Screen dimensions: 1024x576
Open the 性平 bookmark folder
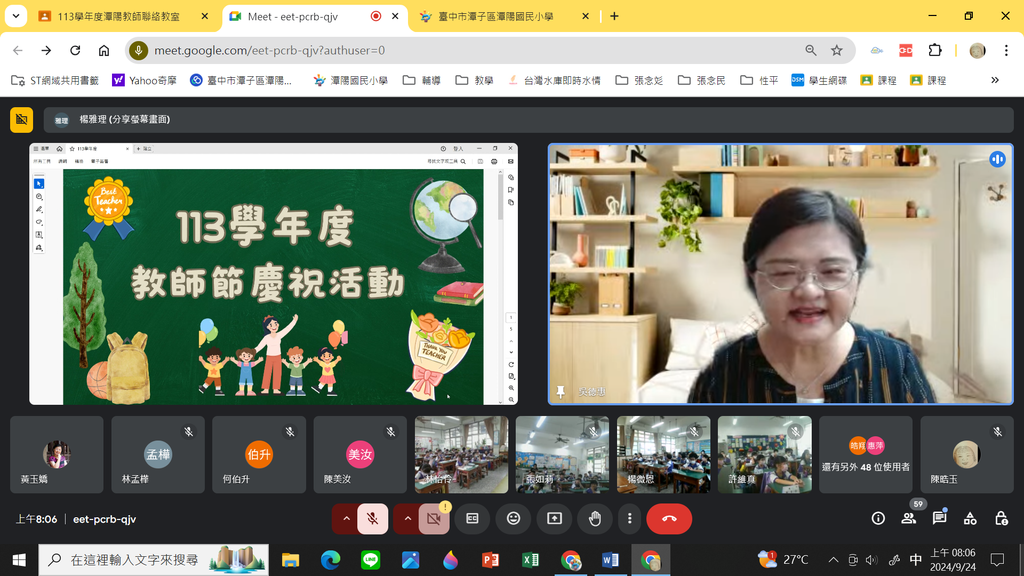pos(760,80)
